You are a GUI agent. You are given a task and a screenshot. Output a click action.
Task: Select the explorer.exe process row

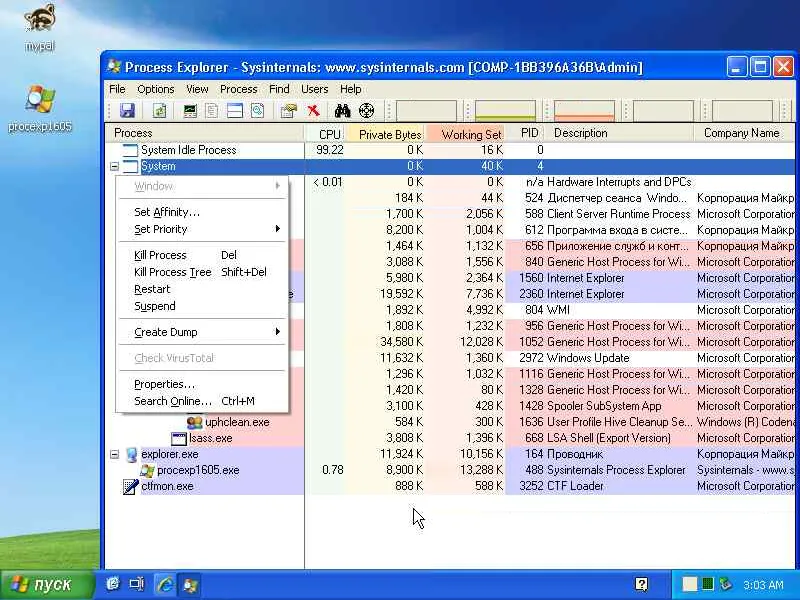(x=449, y=454)
